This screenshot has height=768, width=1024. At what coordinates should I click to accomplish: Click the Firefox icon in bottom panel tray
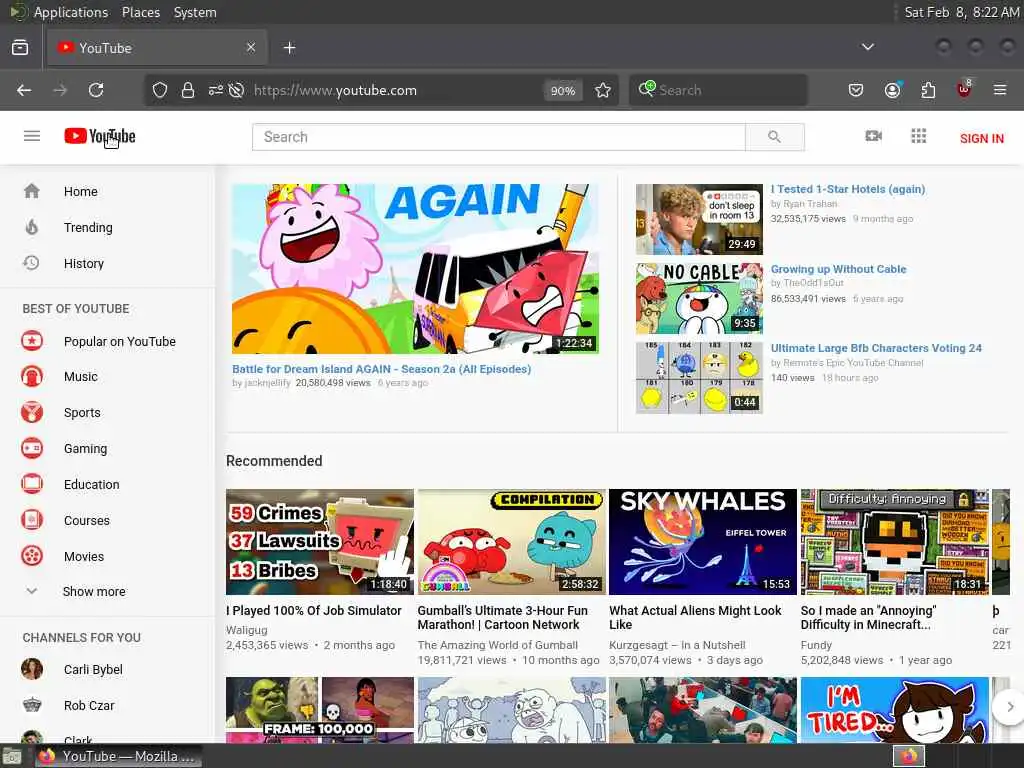tap(909, 756)
